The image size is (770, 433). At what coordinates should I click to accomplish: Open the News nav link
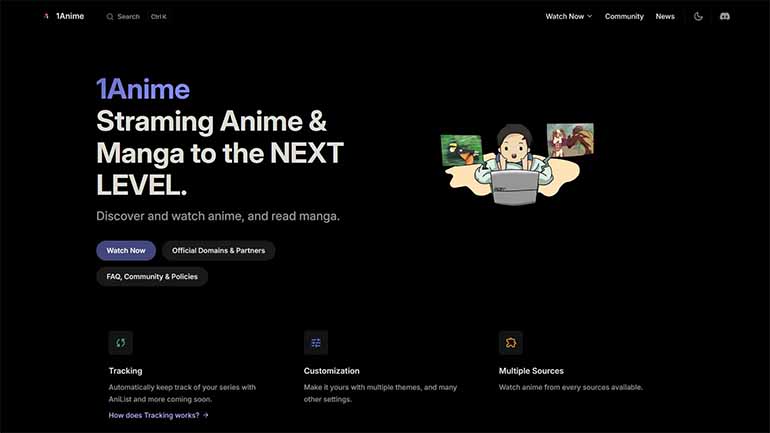[665, 16]
